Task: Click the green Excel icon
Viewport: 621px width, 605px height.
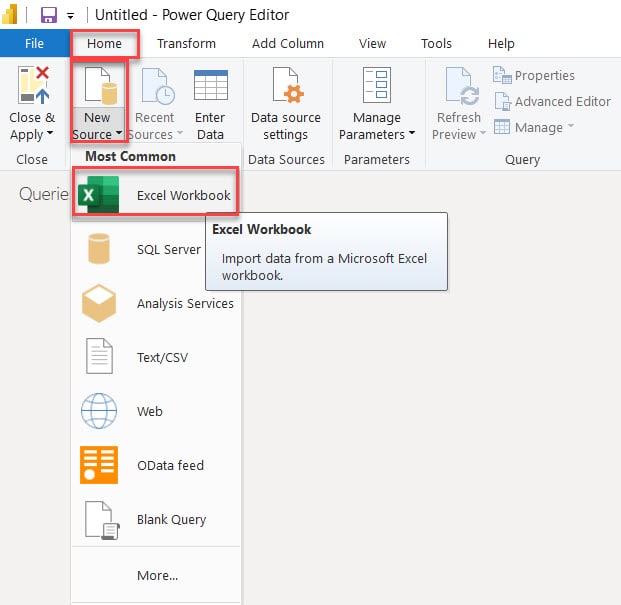Action: (98, 195)
